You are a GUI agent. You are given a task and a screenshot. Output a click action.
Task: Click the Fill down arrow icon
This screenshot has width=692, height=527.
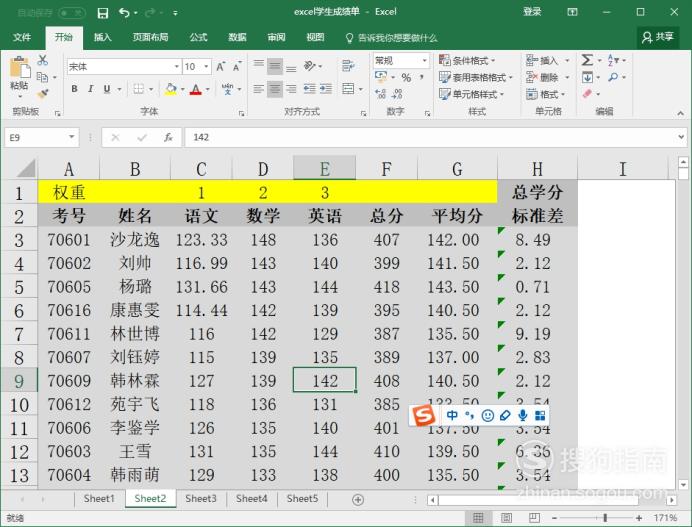coord(587,78)
